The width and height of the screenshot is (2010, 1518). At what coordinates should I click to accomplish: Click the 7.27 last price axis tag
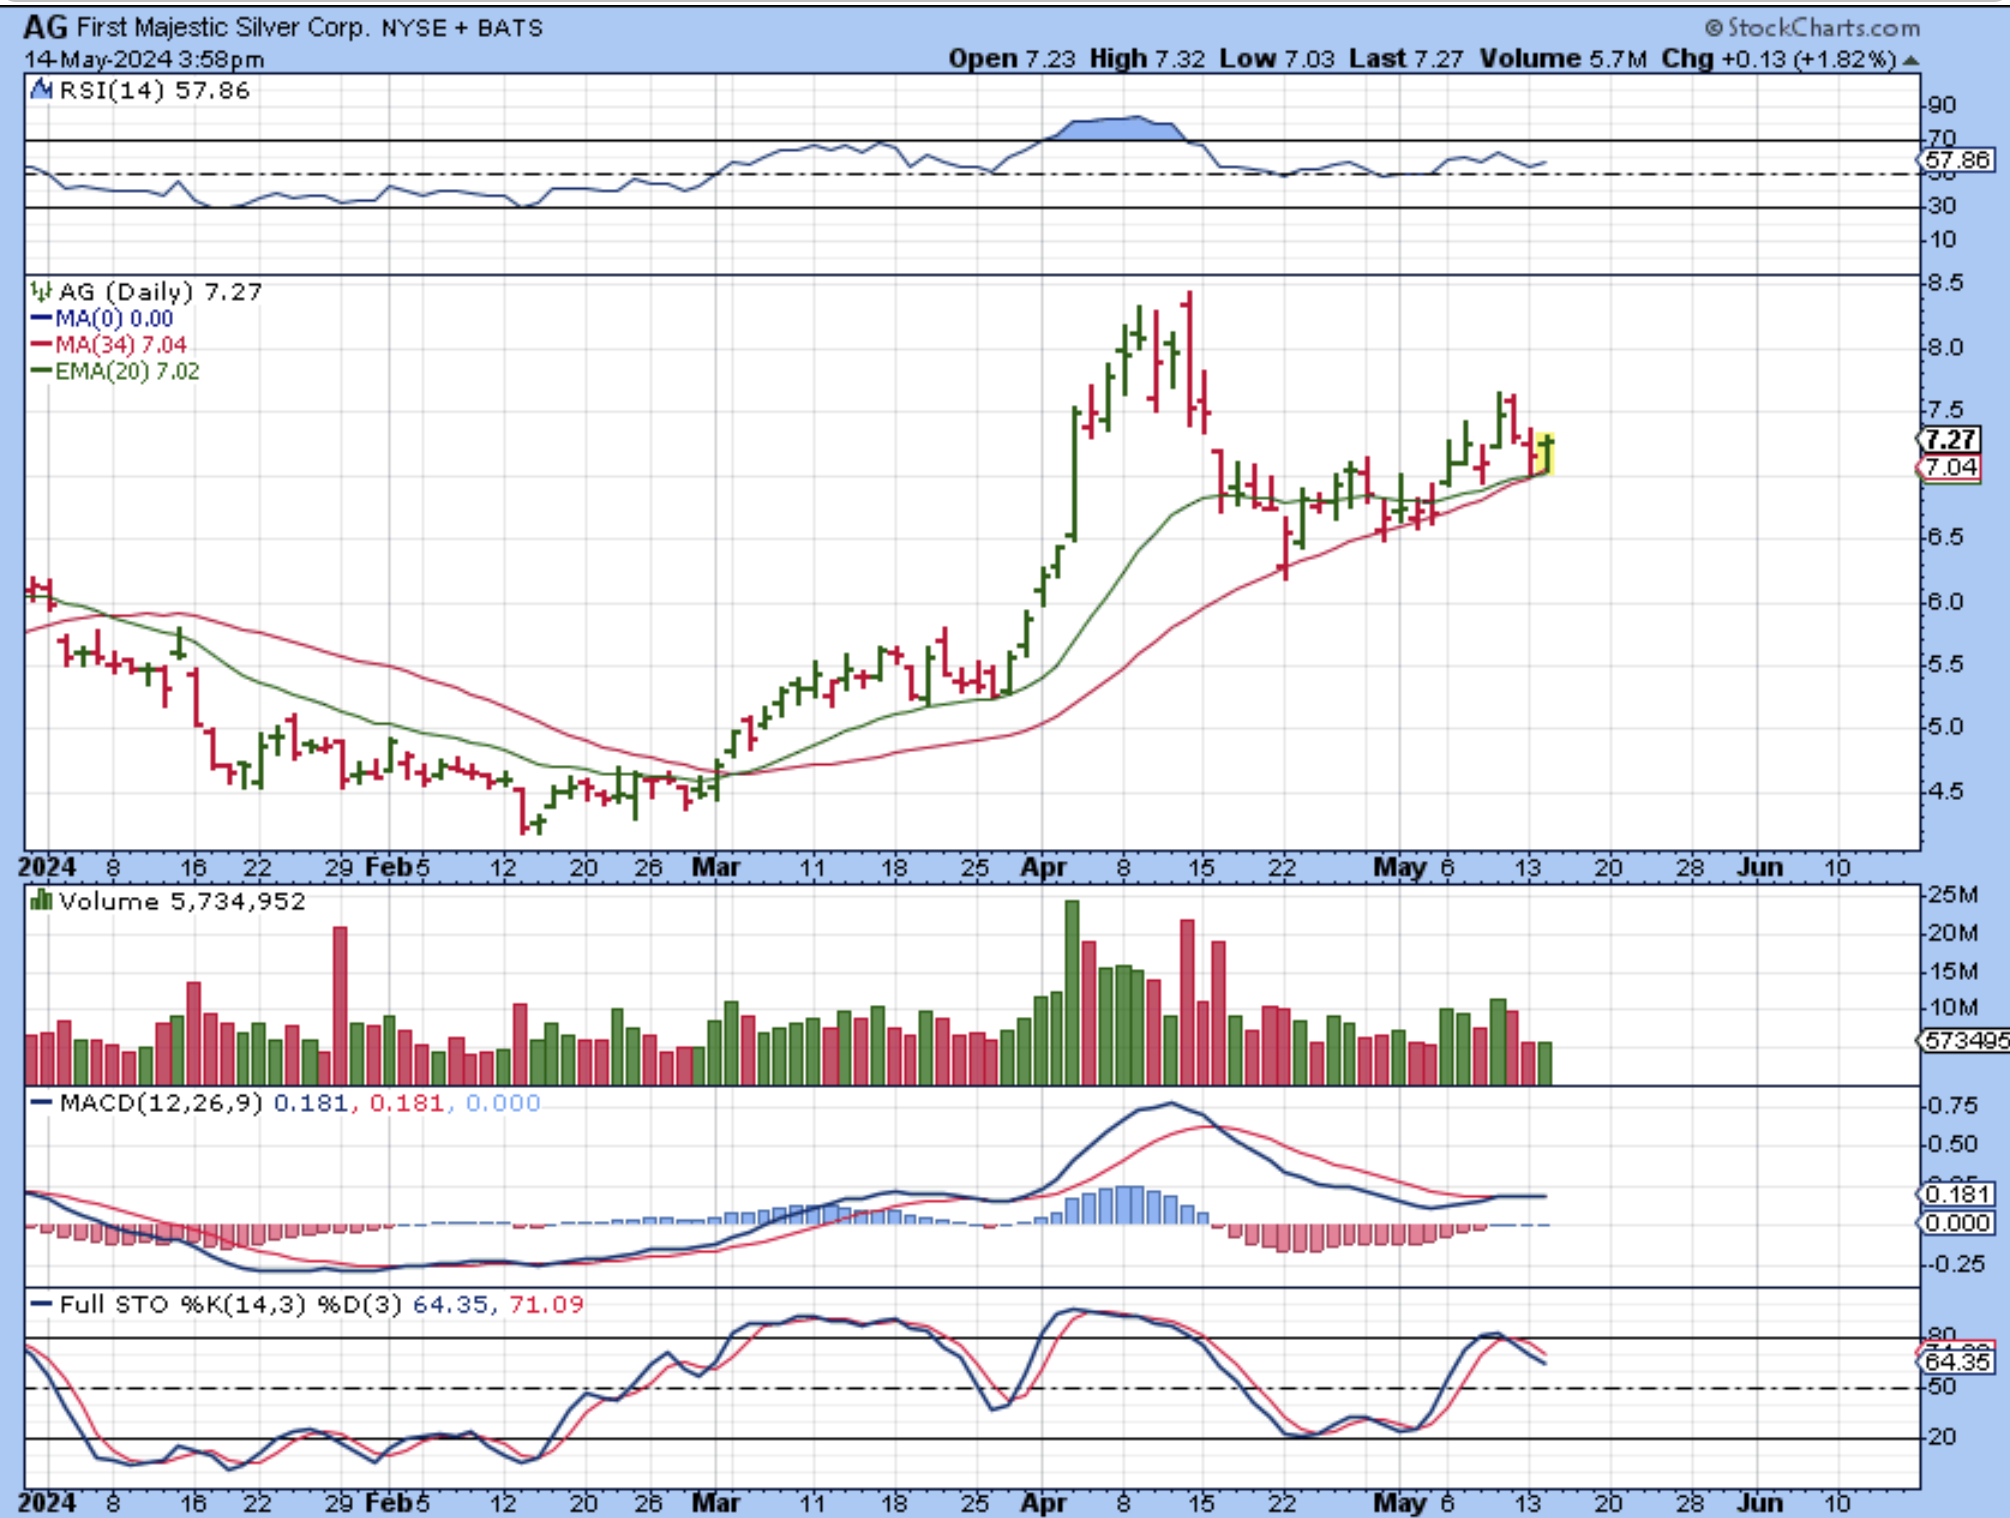pyautogui.click(x=1950, y=439)
